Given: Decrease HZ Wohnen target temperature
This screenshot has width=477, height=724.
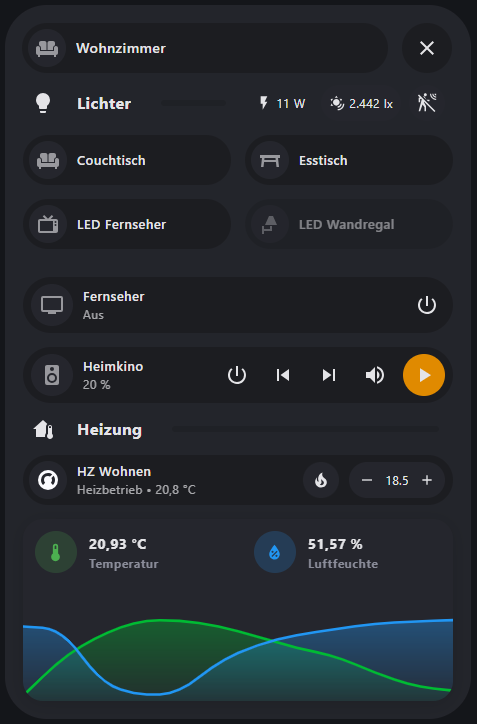Looking at the screenshot, I should 367,480.
